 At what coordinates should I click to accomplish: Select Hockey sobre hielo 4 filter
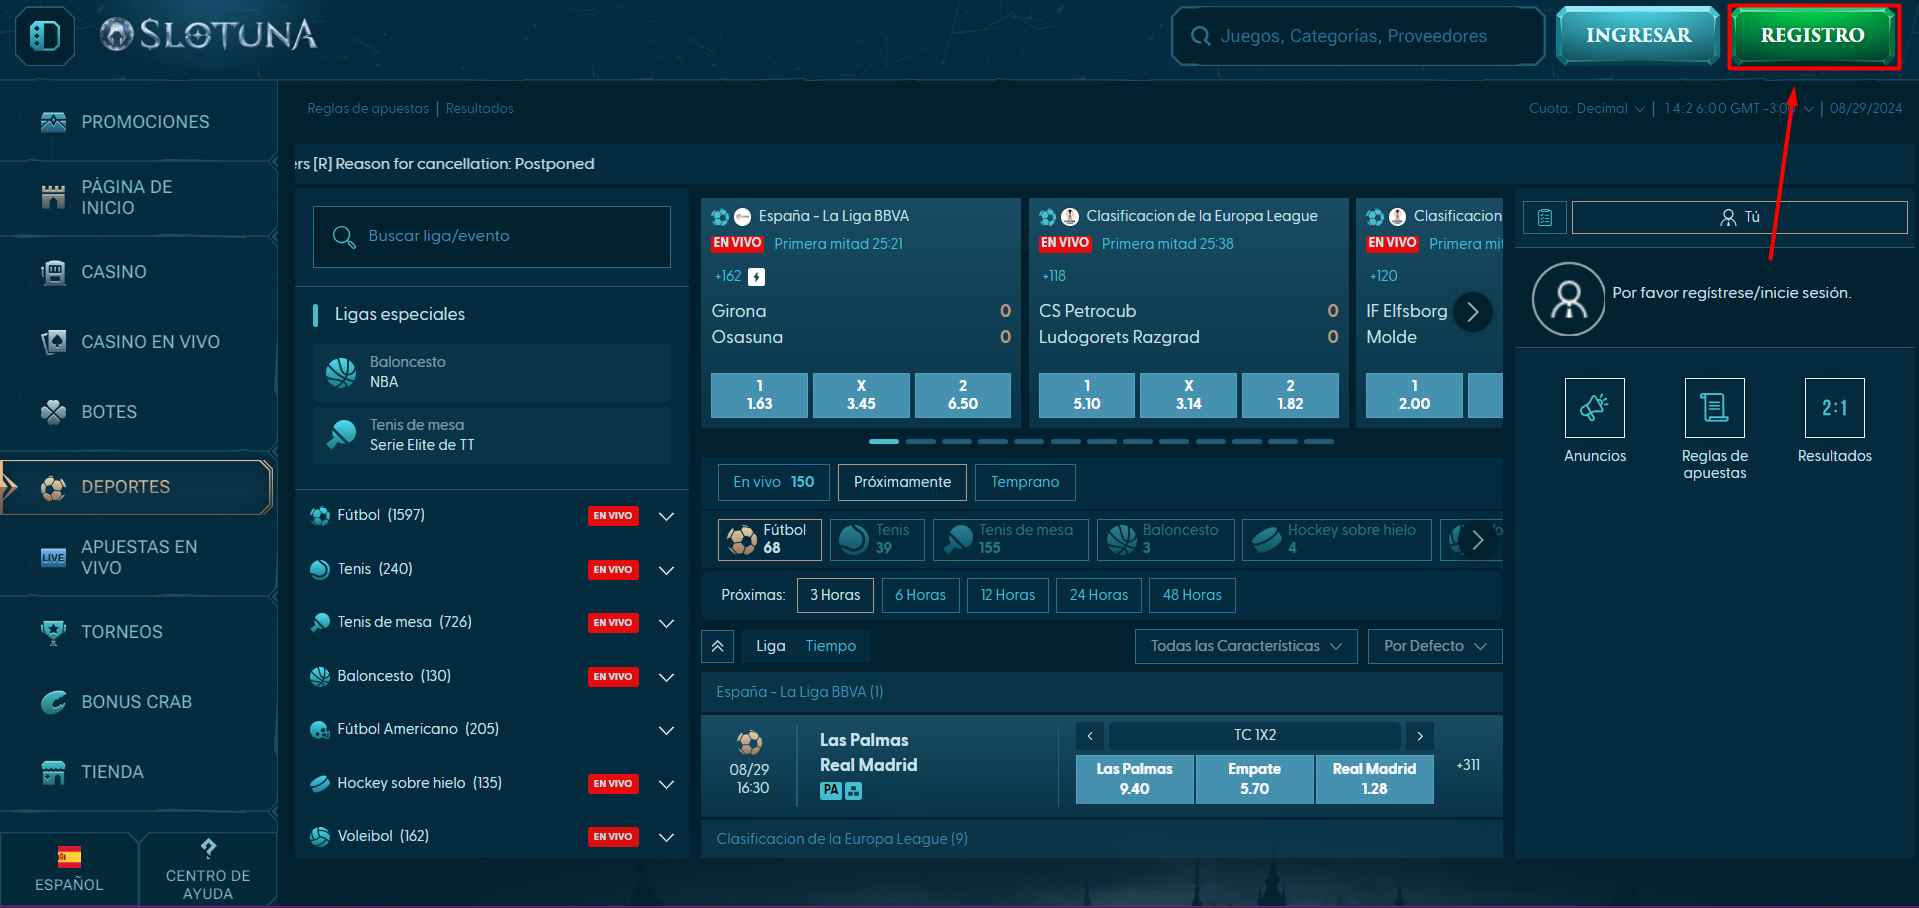1337,540
